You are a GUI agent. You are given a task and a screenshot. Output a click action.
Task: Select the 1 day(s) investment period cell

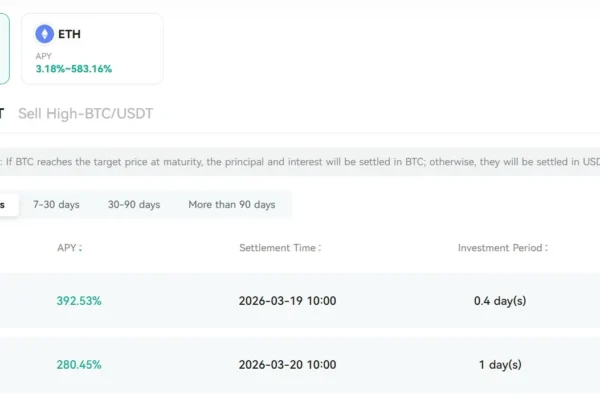[500, 365]
